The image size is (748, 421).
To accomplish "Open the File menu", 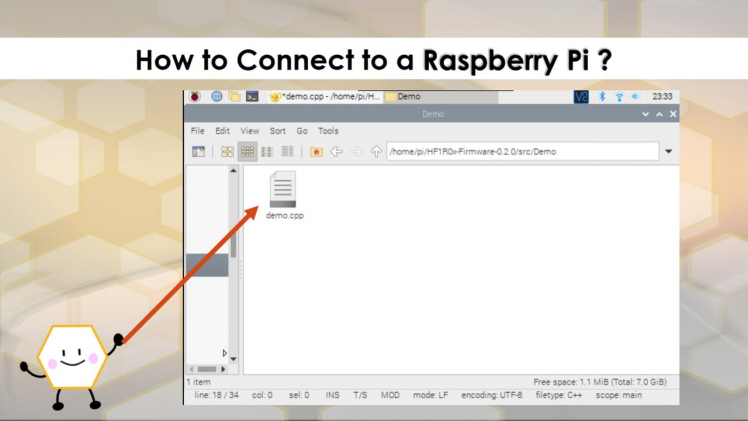I will pyautogui.click(x=197, y=131).
